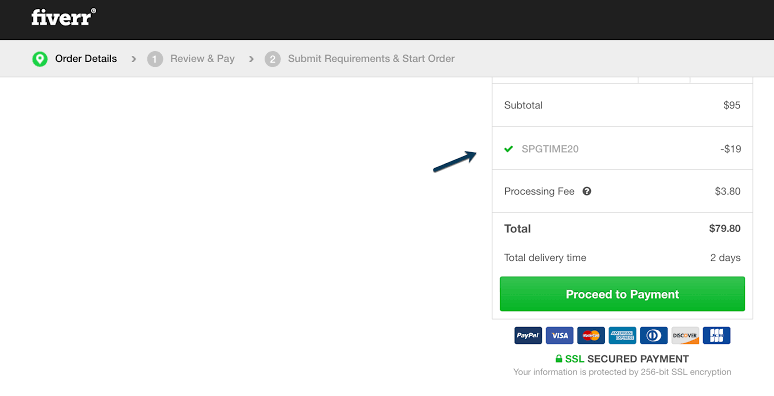Click the green Order Details location icon
Image resolution: width=774 pixels, height=396 pixels.
(40, 59)
